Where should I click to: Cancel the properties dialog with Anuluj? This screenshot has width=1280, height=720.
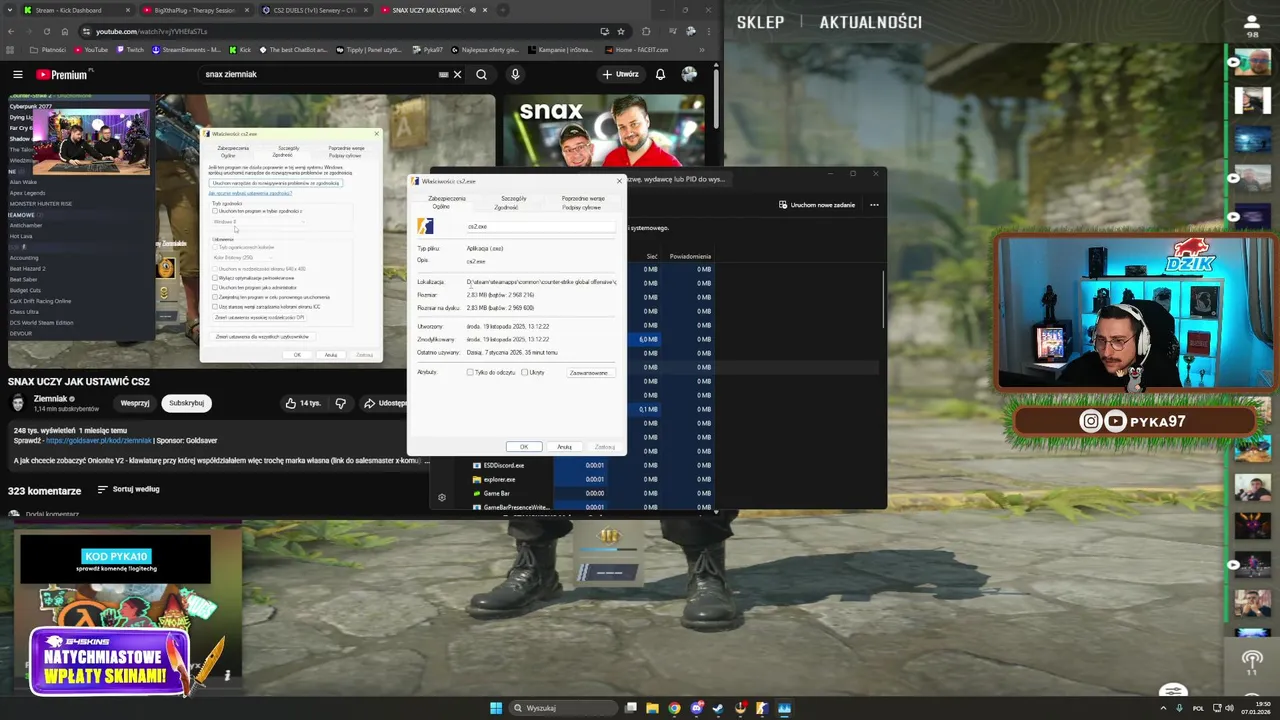coord(564,447)
